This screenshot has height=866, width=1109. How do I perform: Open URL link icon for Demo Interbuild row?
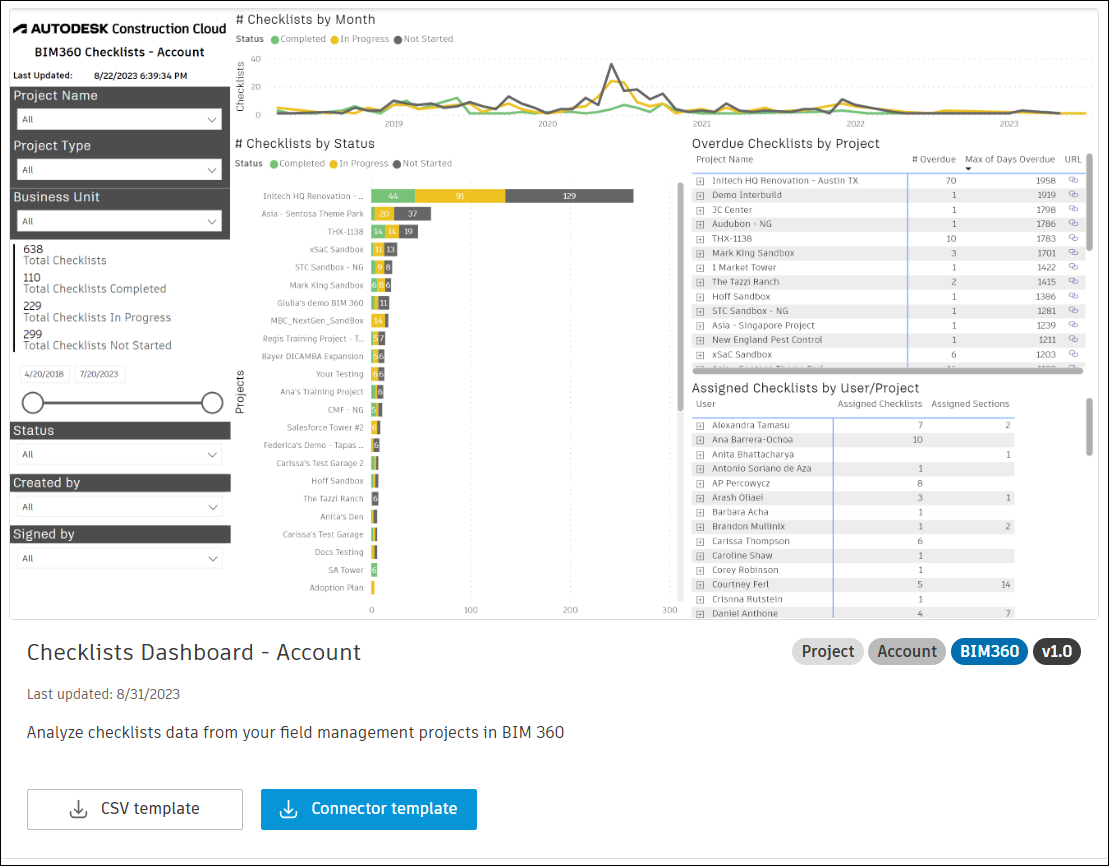point(1073,194)
